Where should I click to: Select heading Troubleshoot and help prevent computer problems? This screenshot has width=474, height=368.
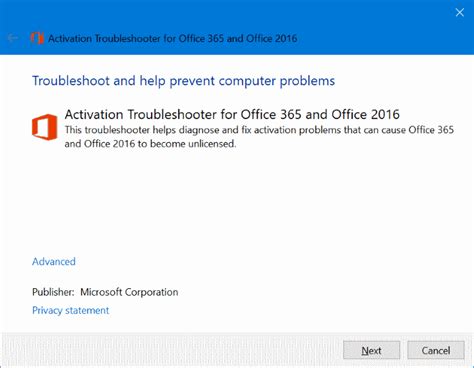point(183,81)
